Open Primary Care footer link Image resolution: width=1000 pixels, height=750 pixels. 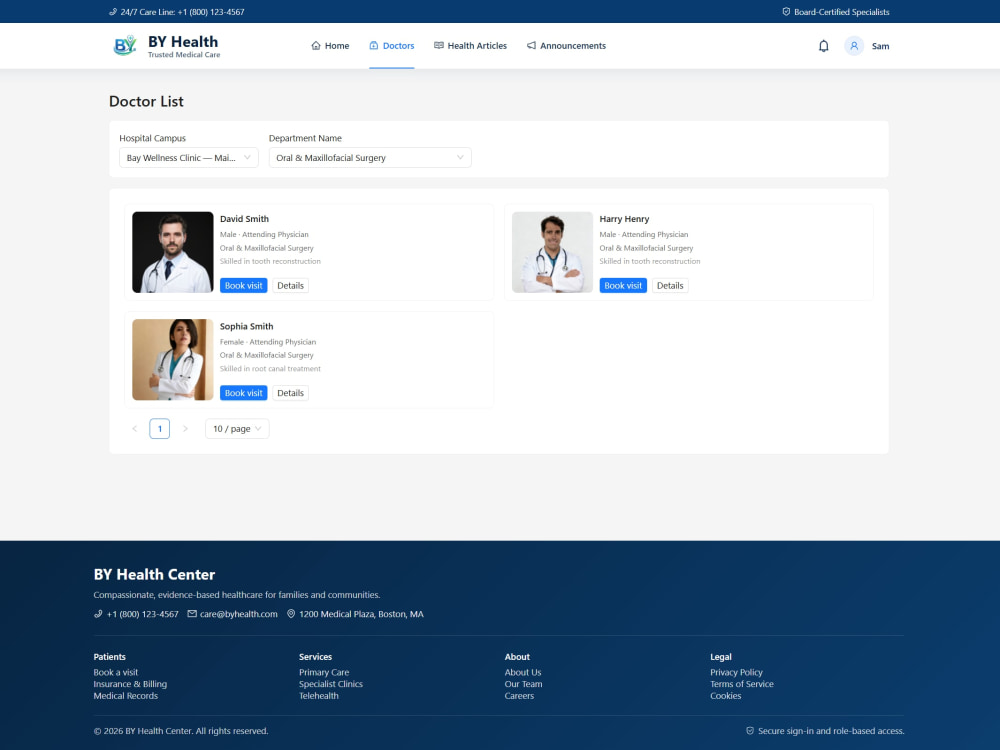[324, 672]
